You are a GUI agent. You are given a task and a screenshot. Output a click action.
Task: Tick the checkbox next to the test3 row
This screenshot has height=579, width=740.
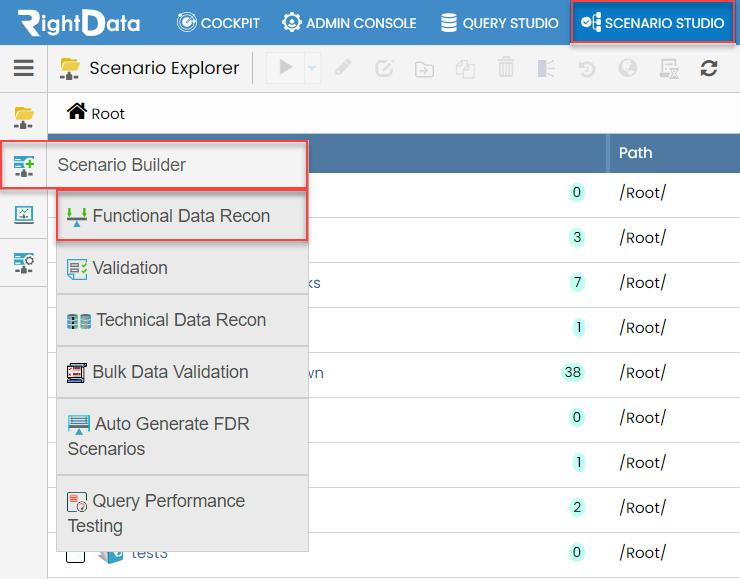click(75, 553)
